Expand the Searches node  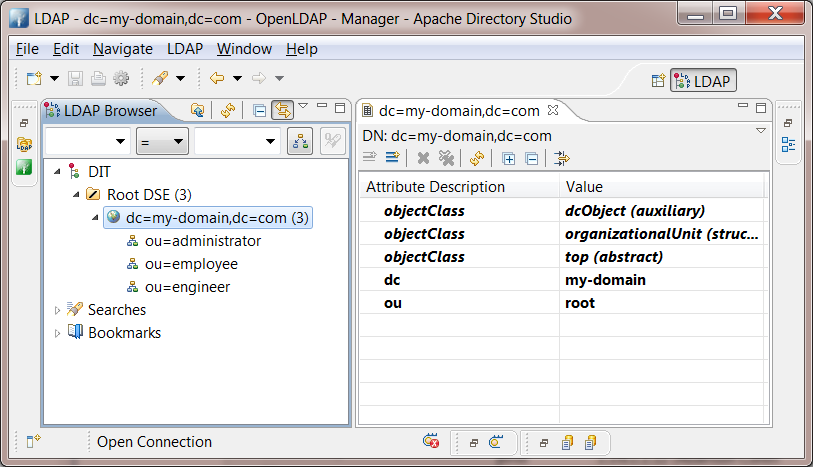(x=57, y=310)
